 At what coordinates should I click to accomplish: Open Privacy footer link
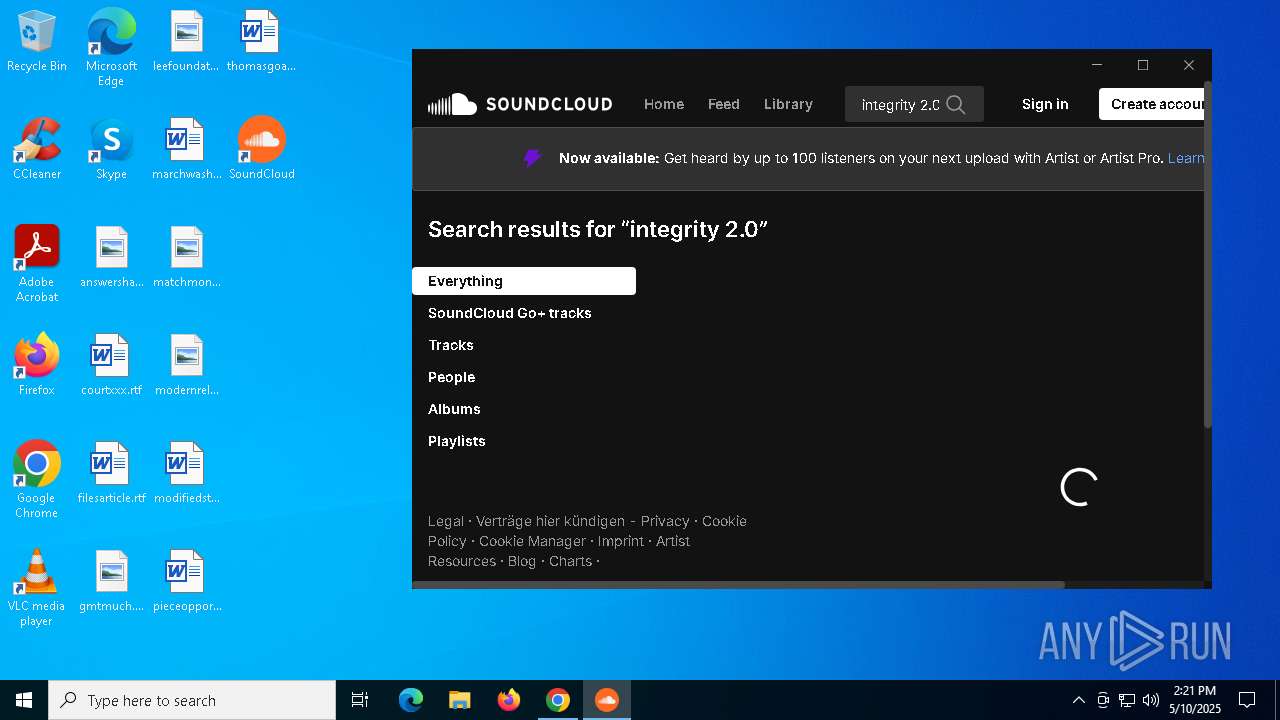(x=665, y=521)
